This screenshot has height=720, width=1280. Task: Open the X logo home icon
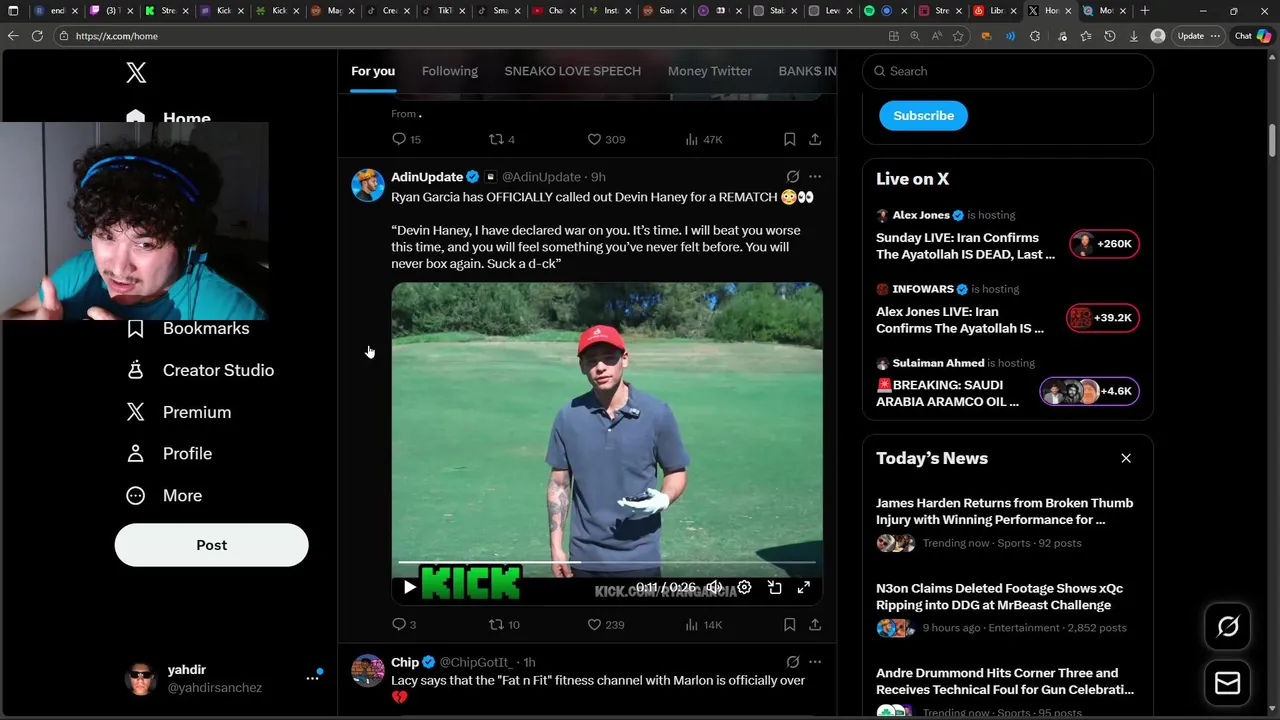136,72
